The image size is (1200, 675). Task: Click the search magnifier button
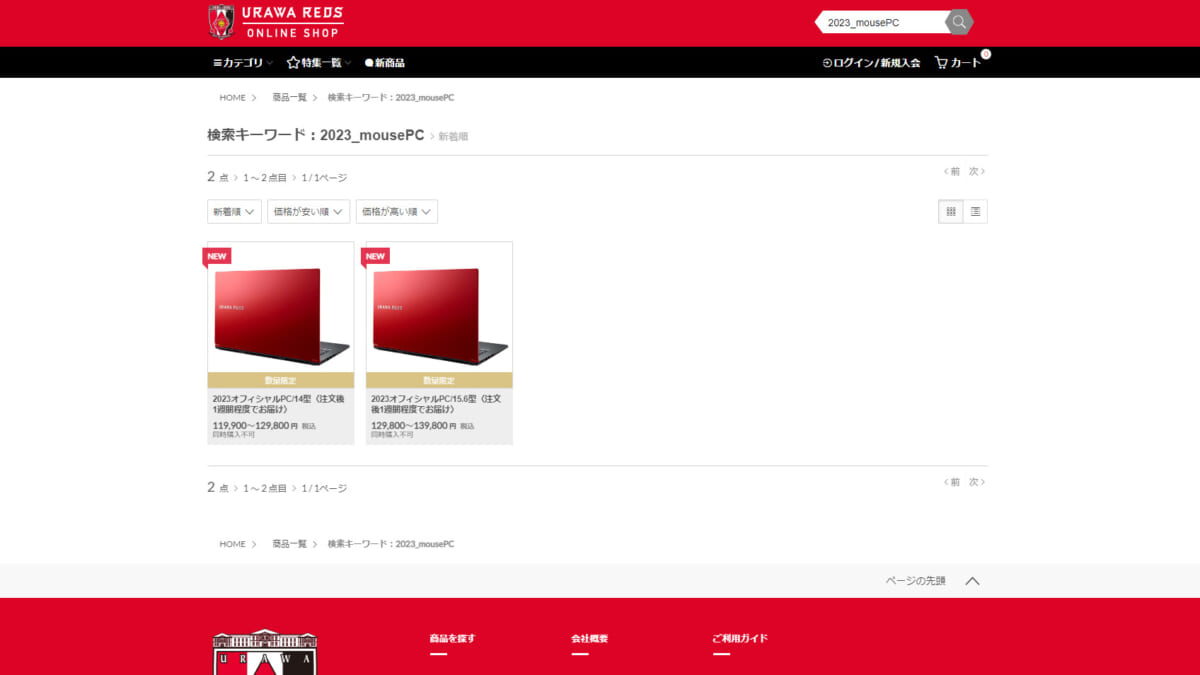point(959,22)
